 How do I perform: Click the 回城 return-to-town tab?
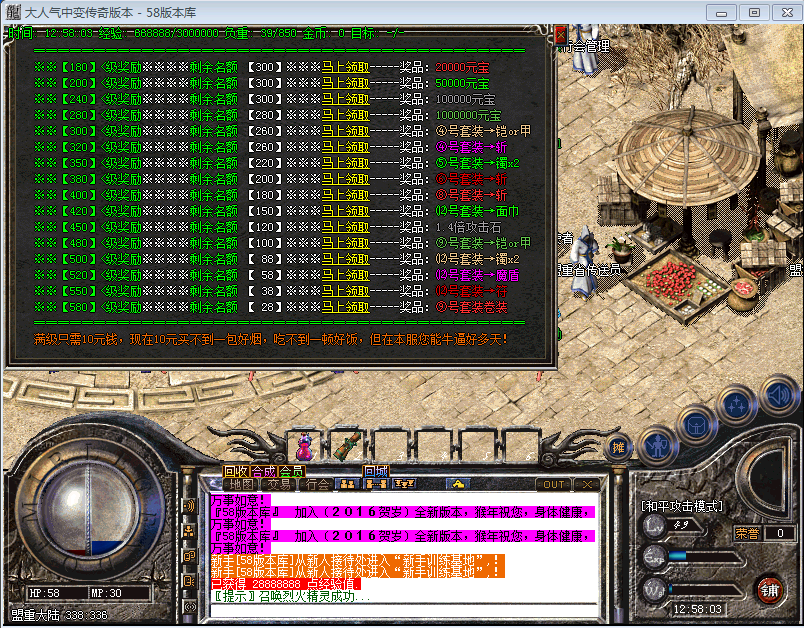[x=376, y=471]
